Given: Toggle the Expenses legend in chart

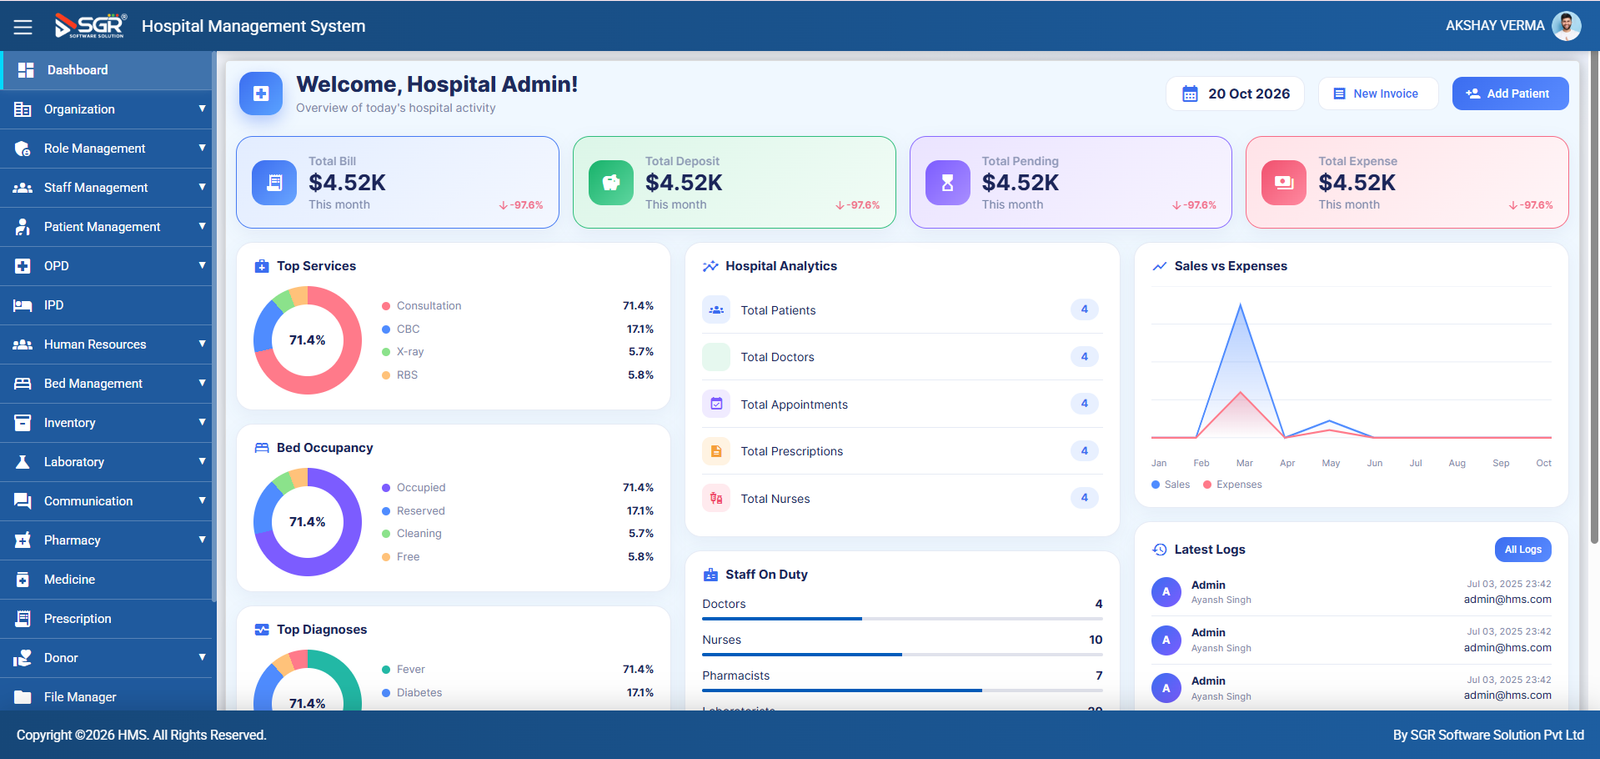Looking at the screenshot, I should tap(1232, 484).
